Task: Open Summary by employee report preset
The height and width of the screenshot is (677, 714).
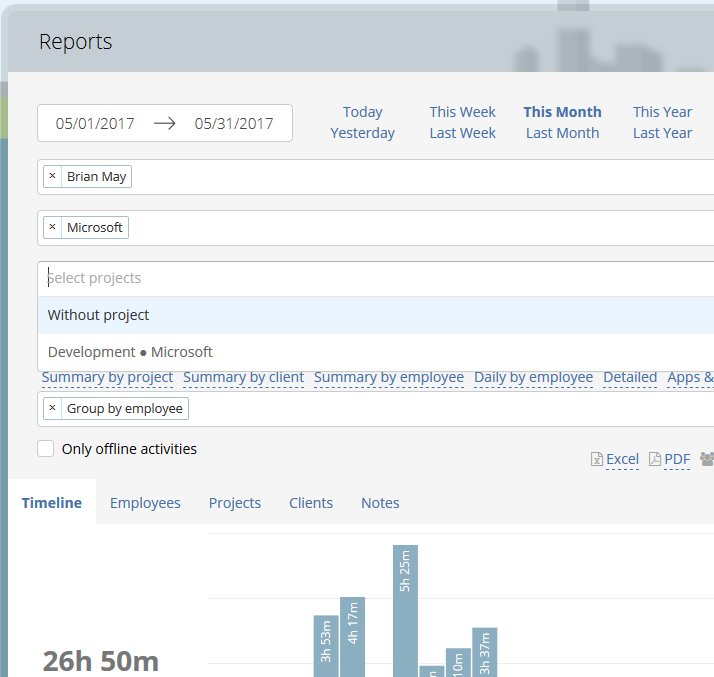Action: (389, 377)
